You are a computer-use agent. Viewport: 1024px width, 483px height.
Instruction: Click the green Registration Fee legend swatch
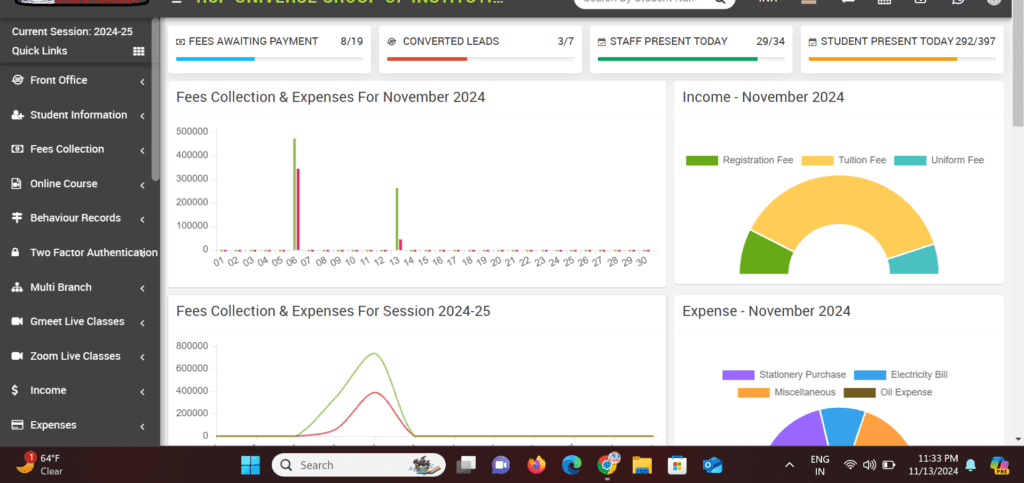pos(702,160)
